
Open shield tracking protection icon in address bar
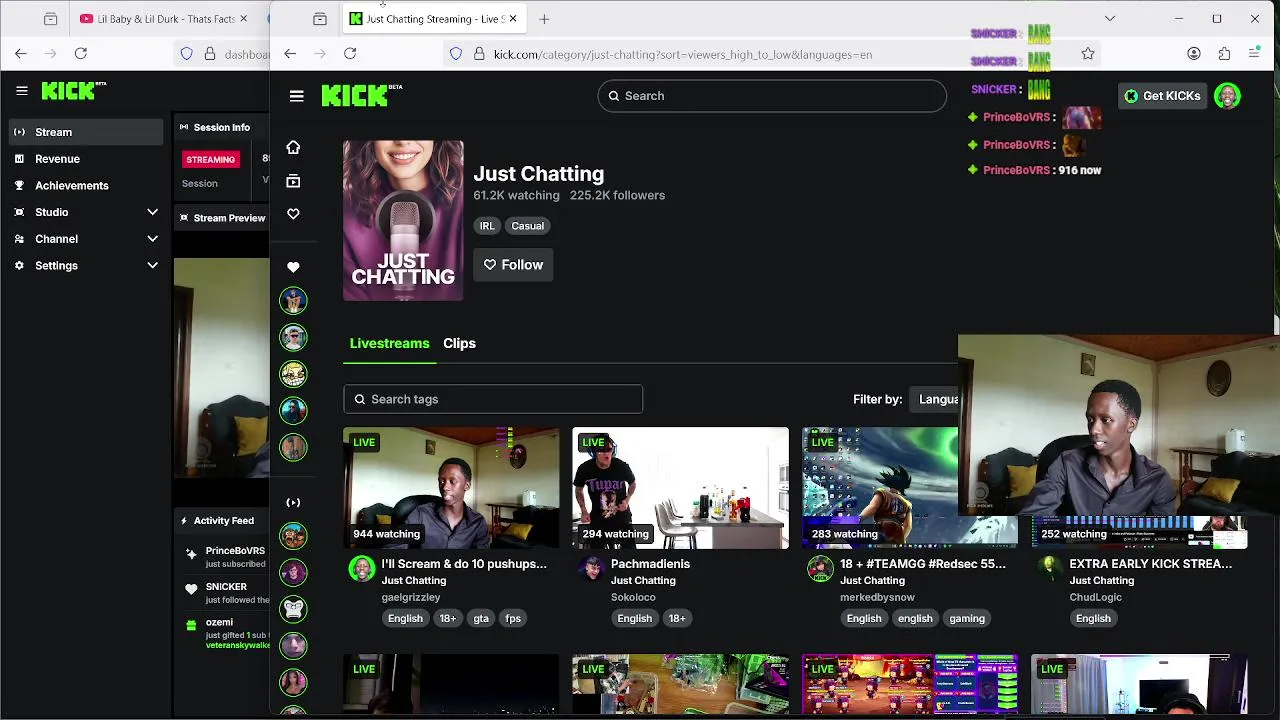click(x=456, y=54)
